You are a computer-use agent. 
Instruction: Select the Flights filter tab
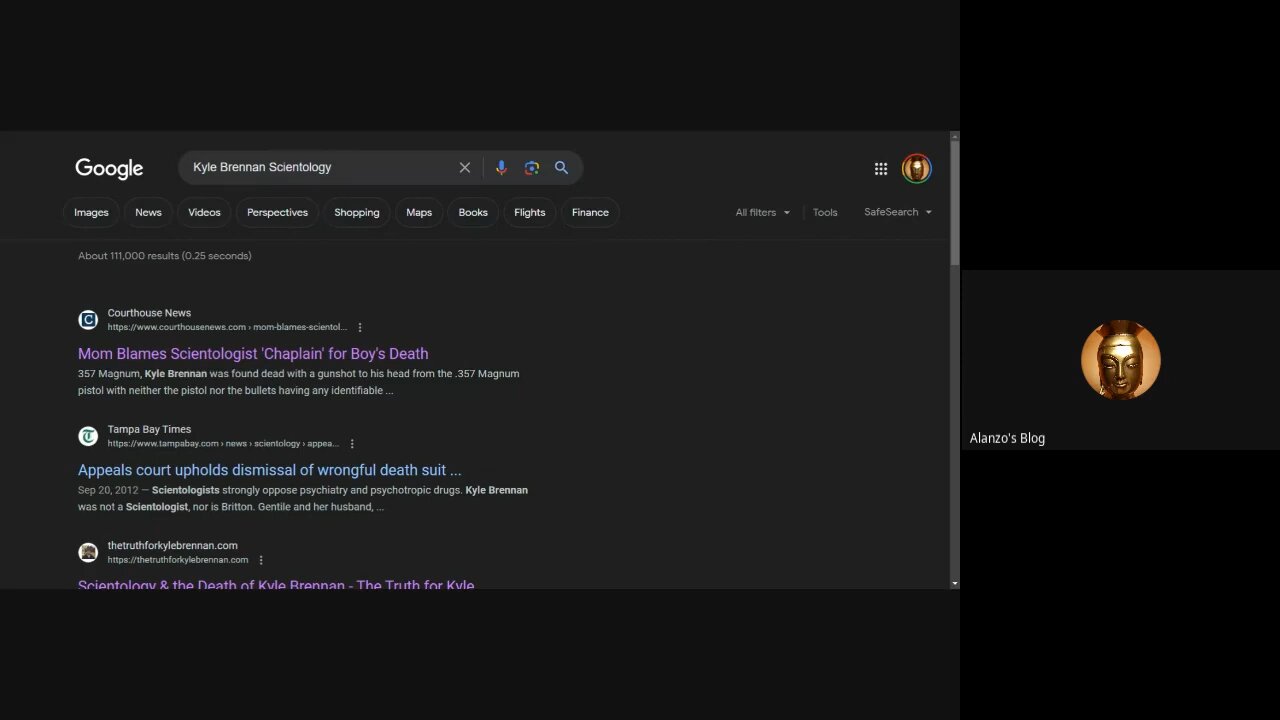pos(530,212)
